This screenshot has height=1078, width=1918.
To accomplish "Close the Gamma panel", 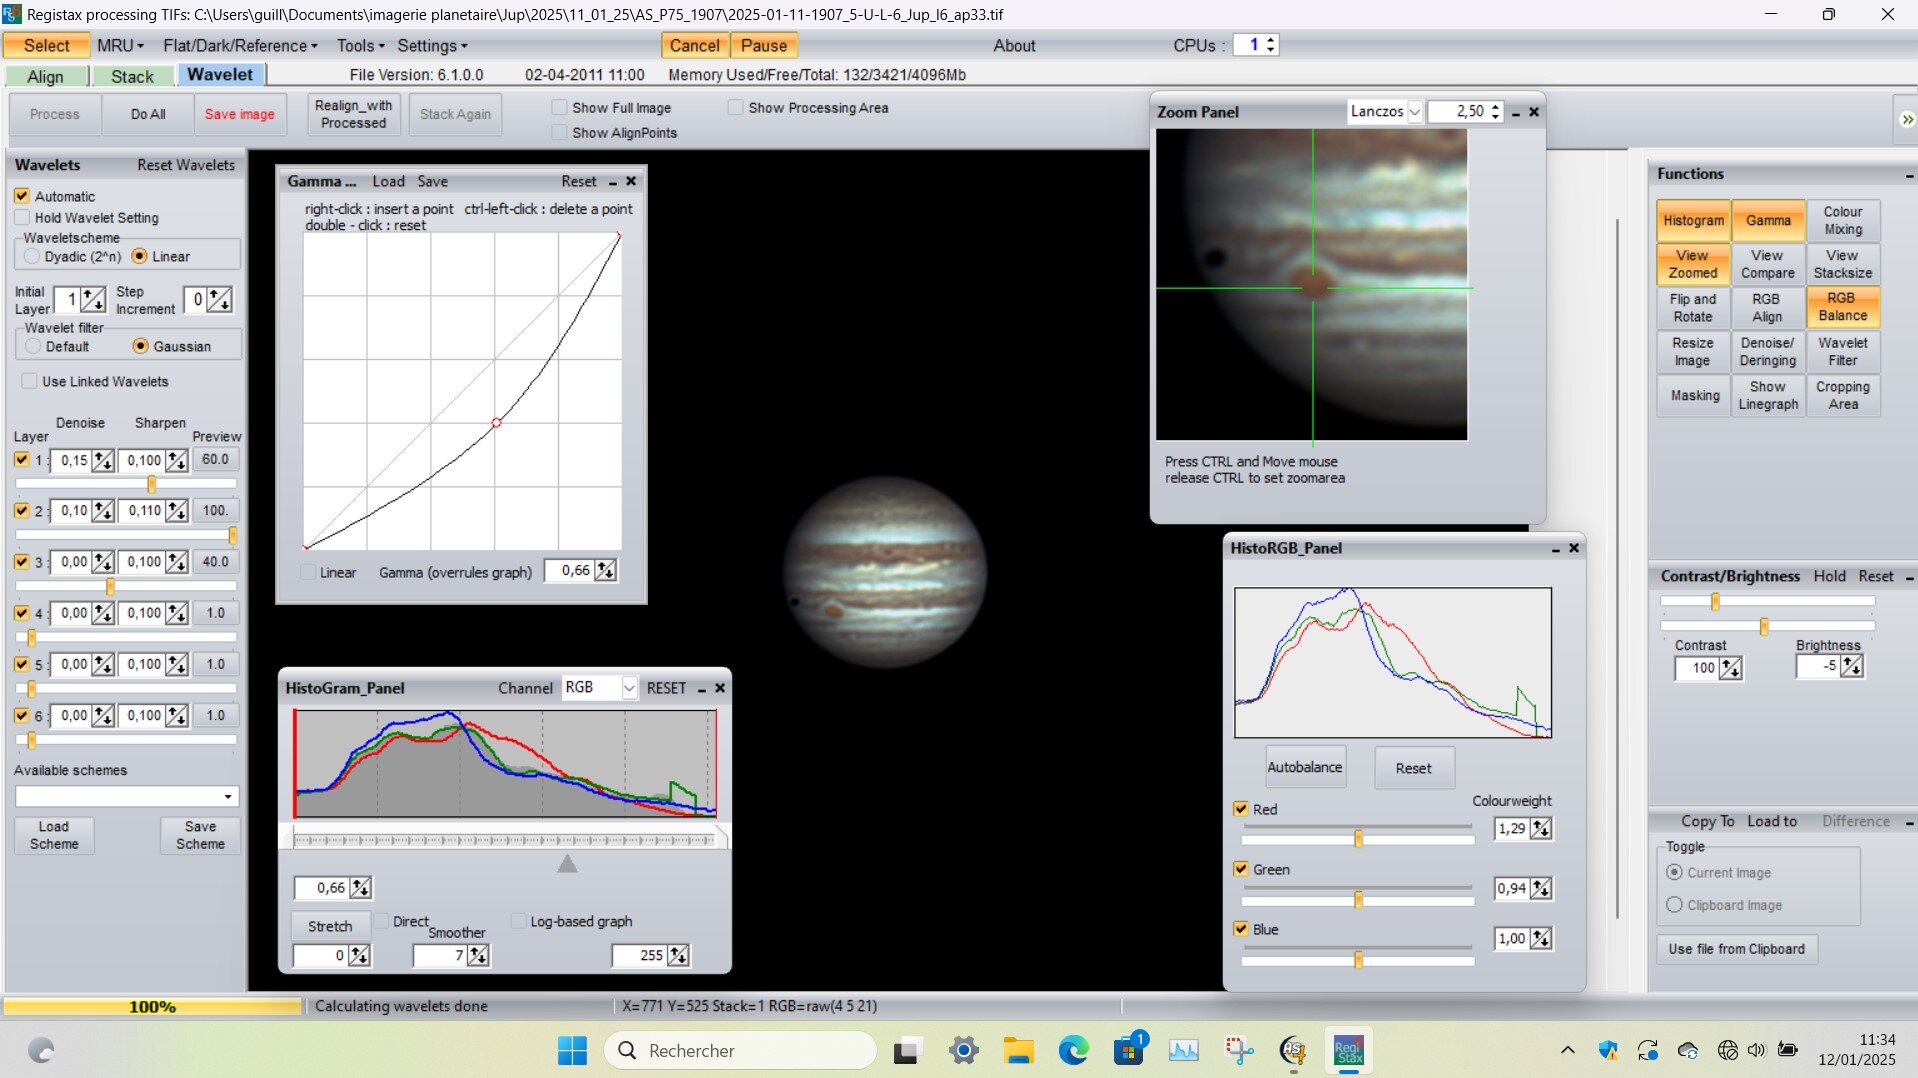I will pyautogui.click(x=631, y=181).
